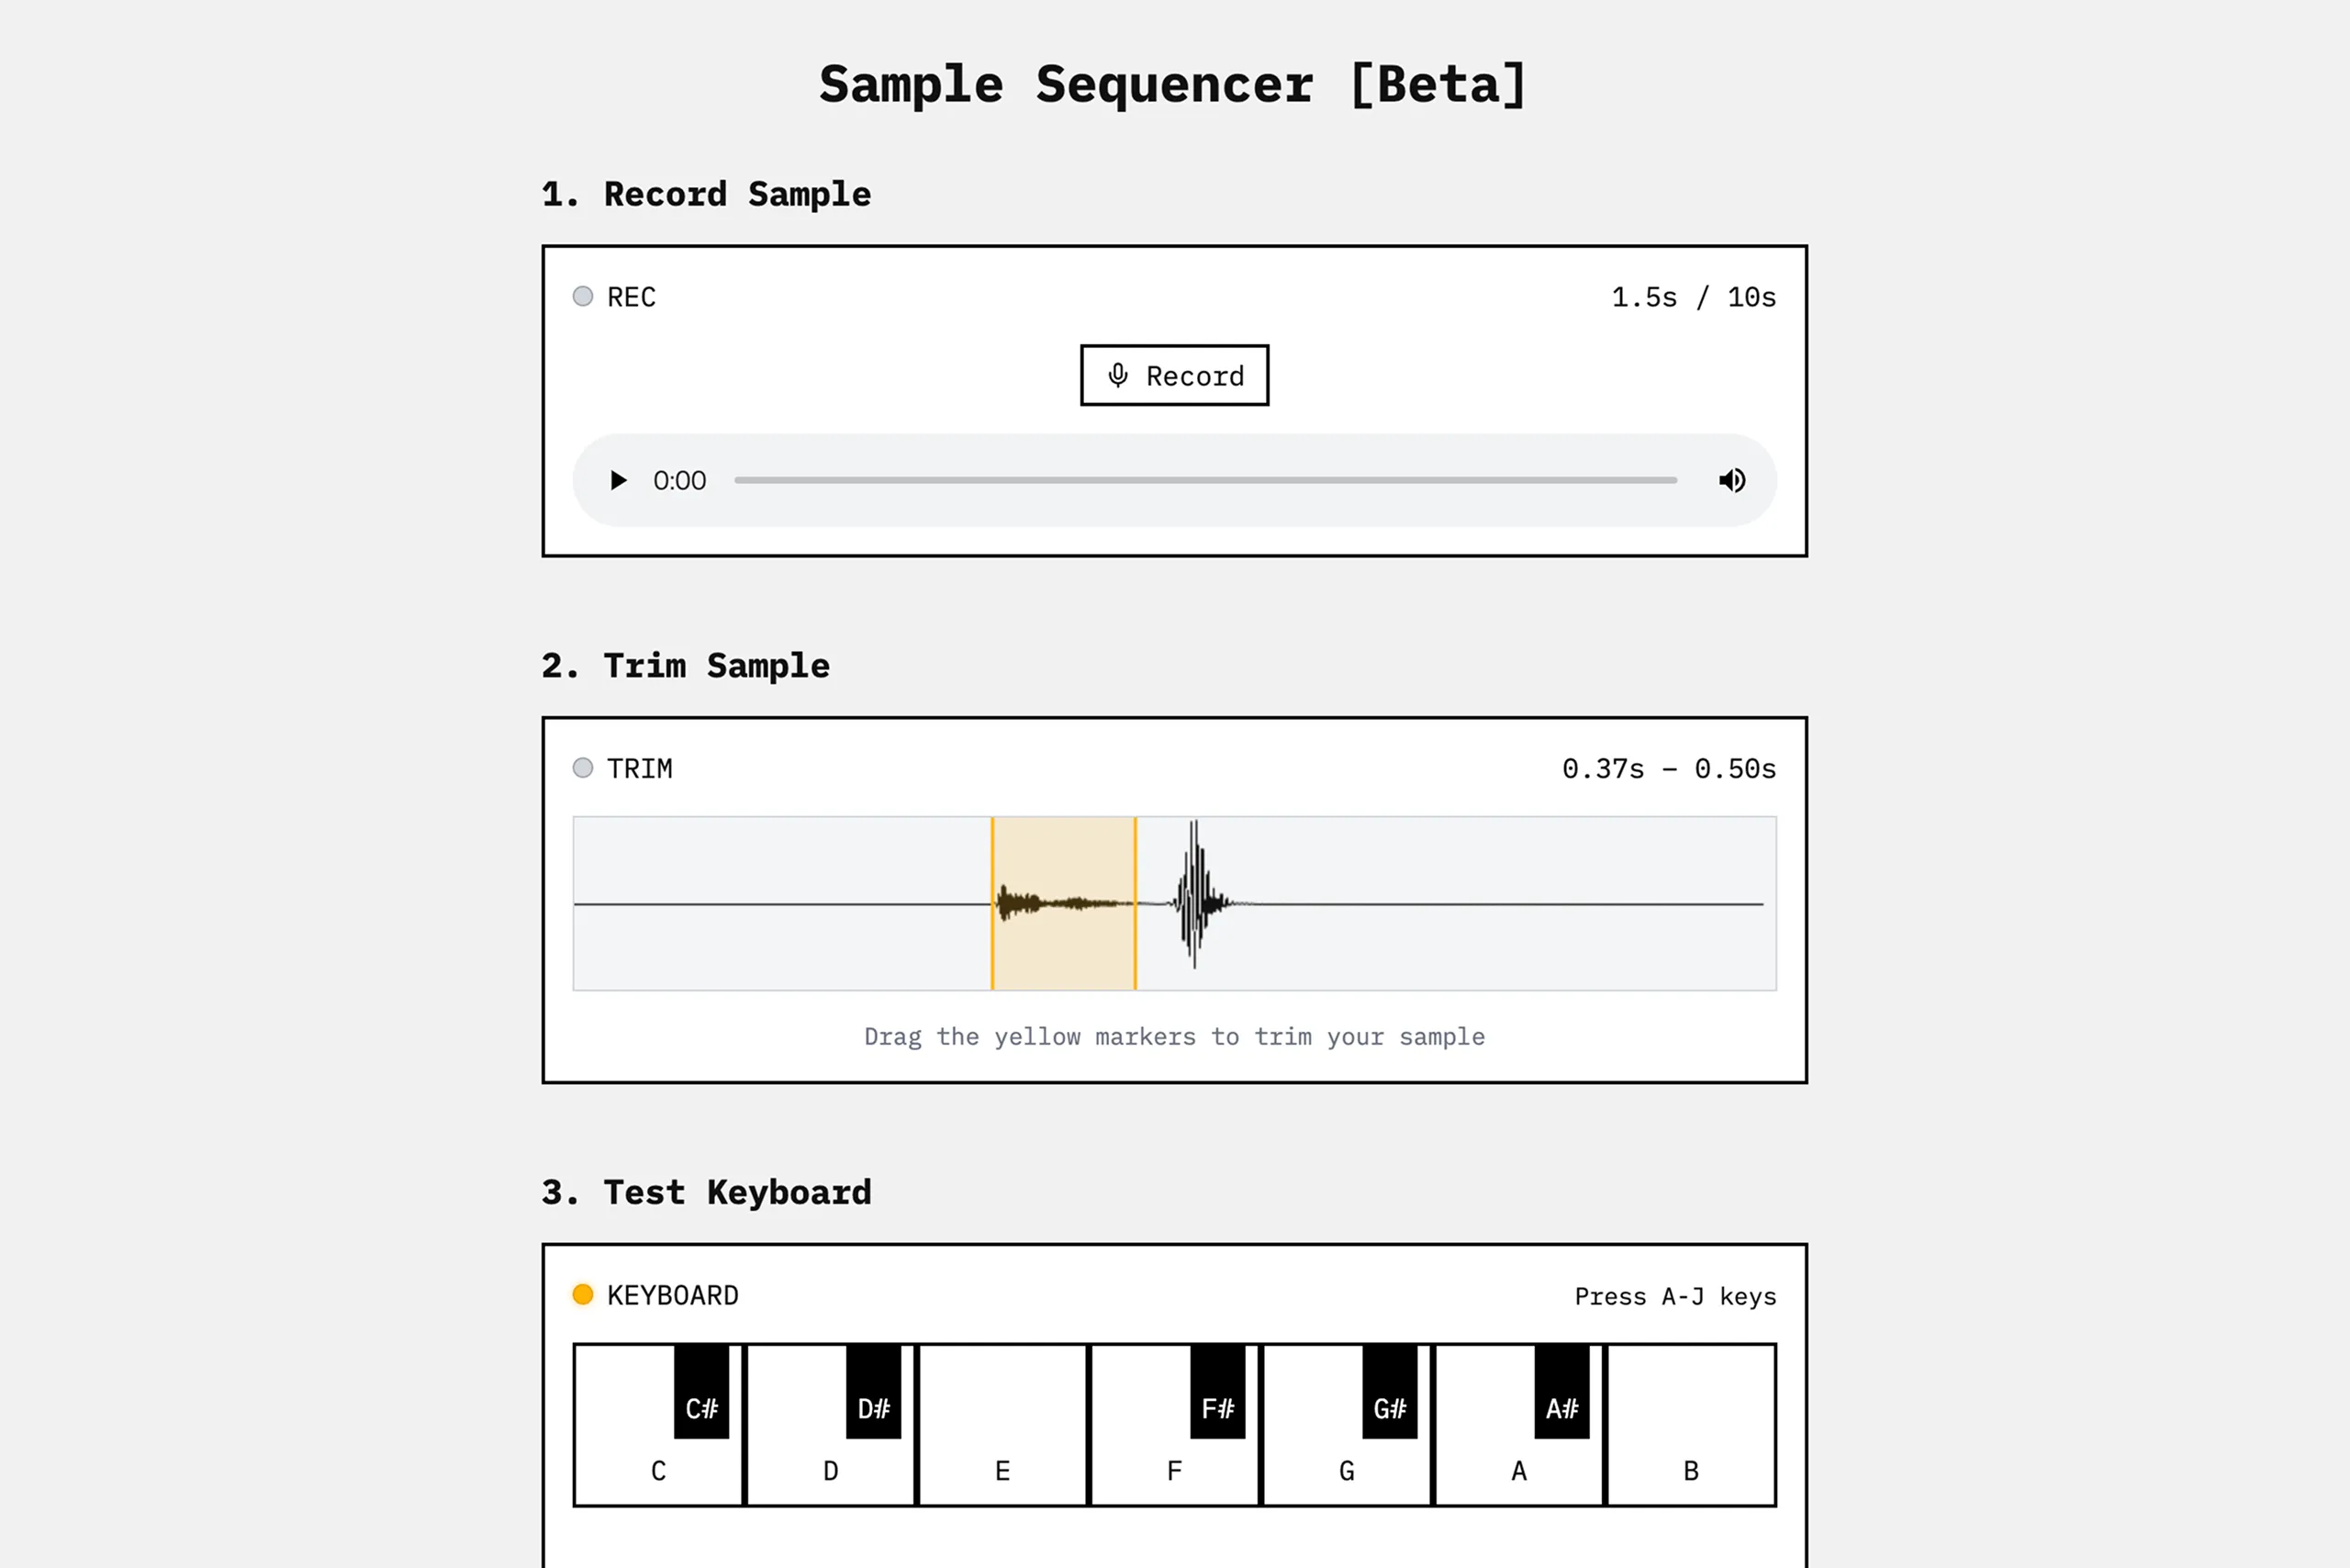Viewport: 2350px width, 1568px height.
Task: Play the white B piano key
Action: click(x=1691, y=1472)
